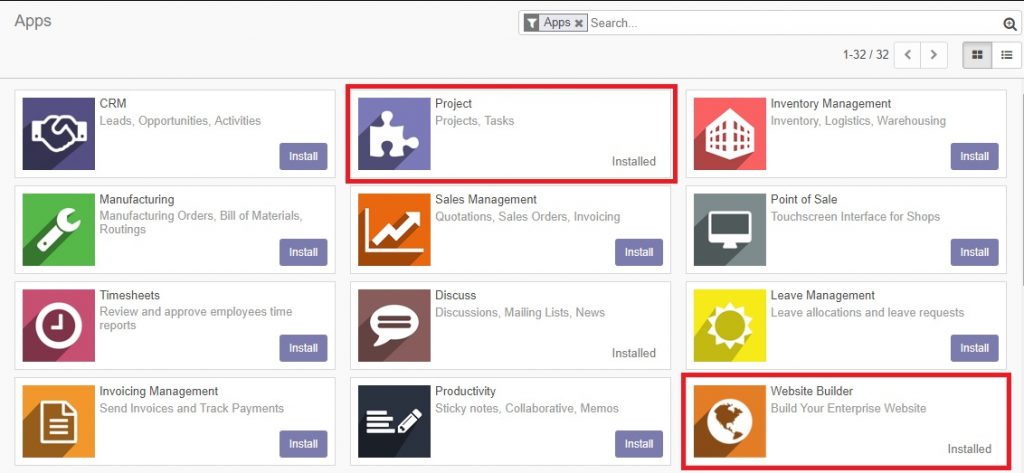Focus the Search input field
The width and height of the screenshot is (1024, 473).
tap(794, 23)
